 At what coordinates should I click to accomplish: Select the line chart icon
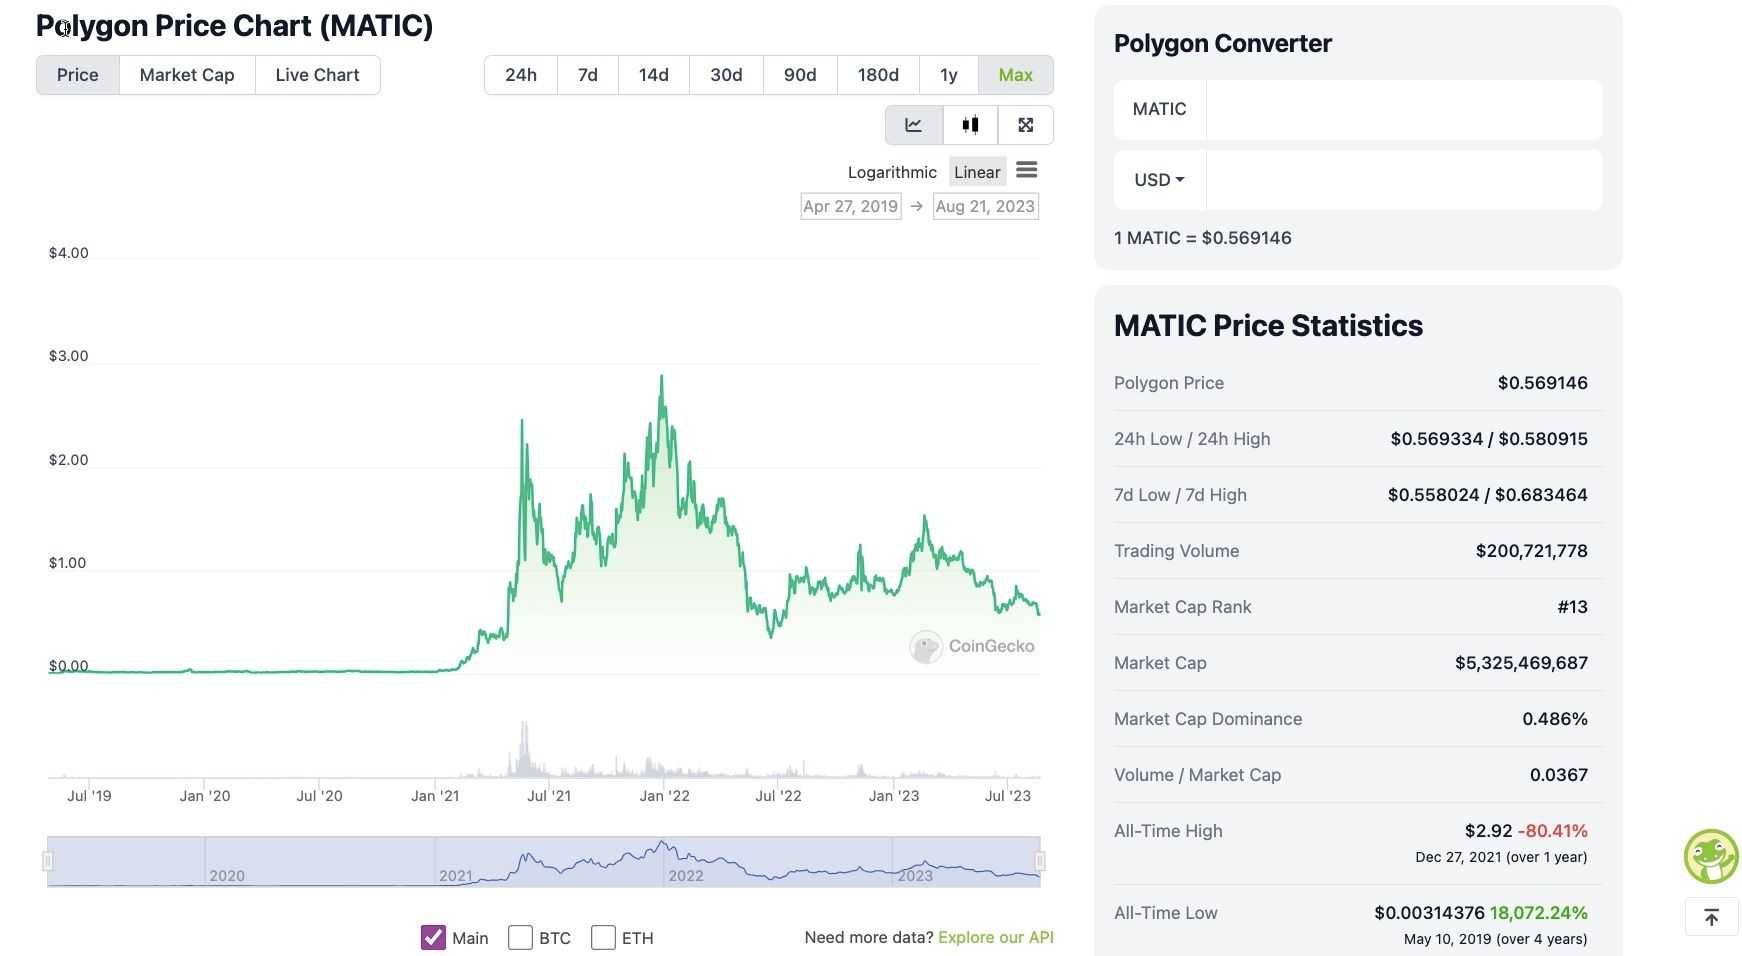[913, 124]
